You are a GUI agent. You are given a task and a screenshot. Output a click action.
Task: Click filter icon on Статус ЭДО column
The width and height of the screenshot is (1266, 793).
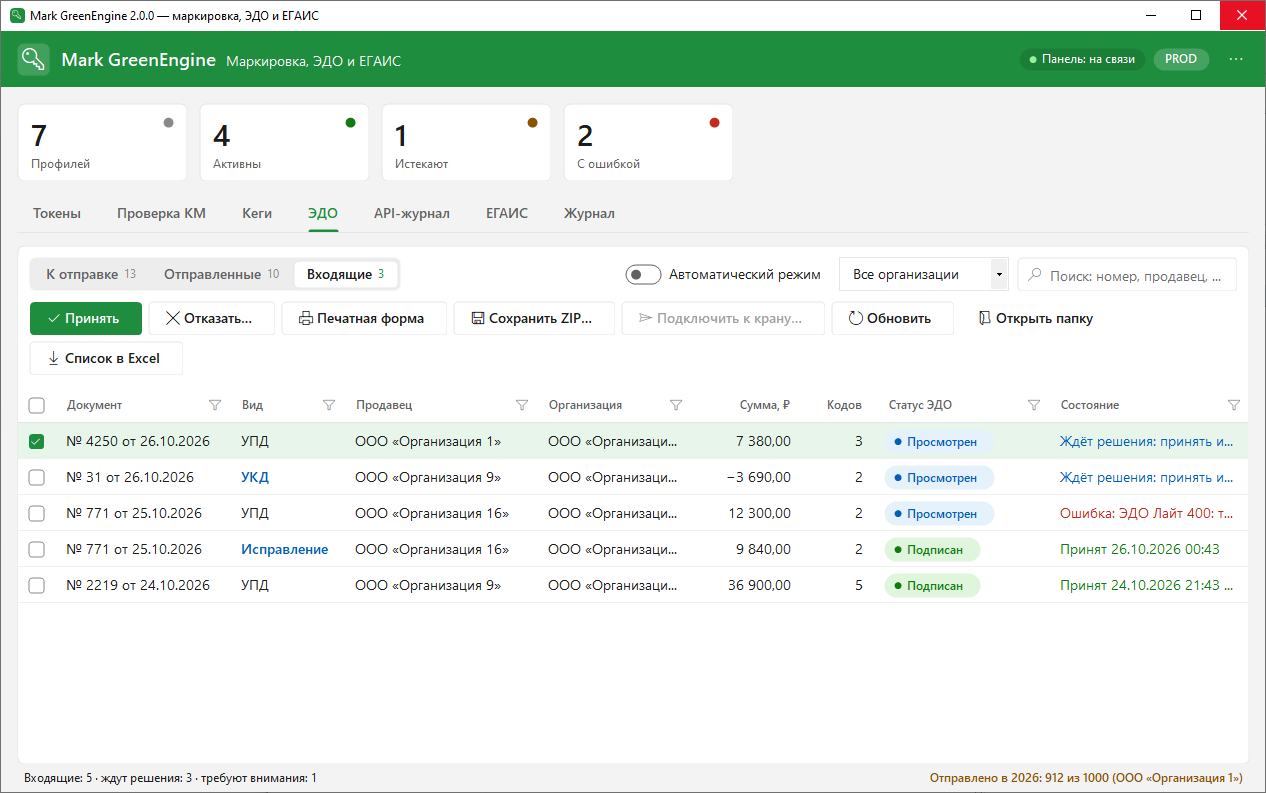click(x=1034, y=405)
